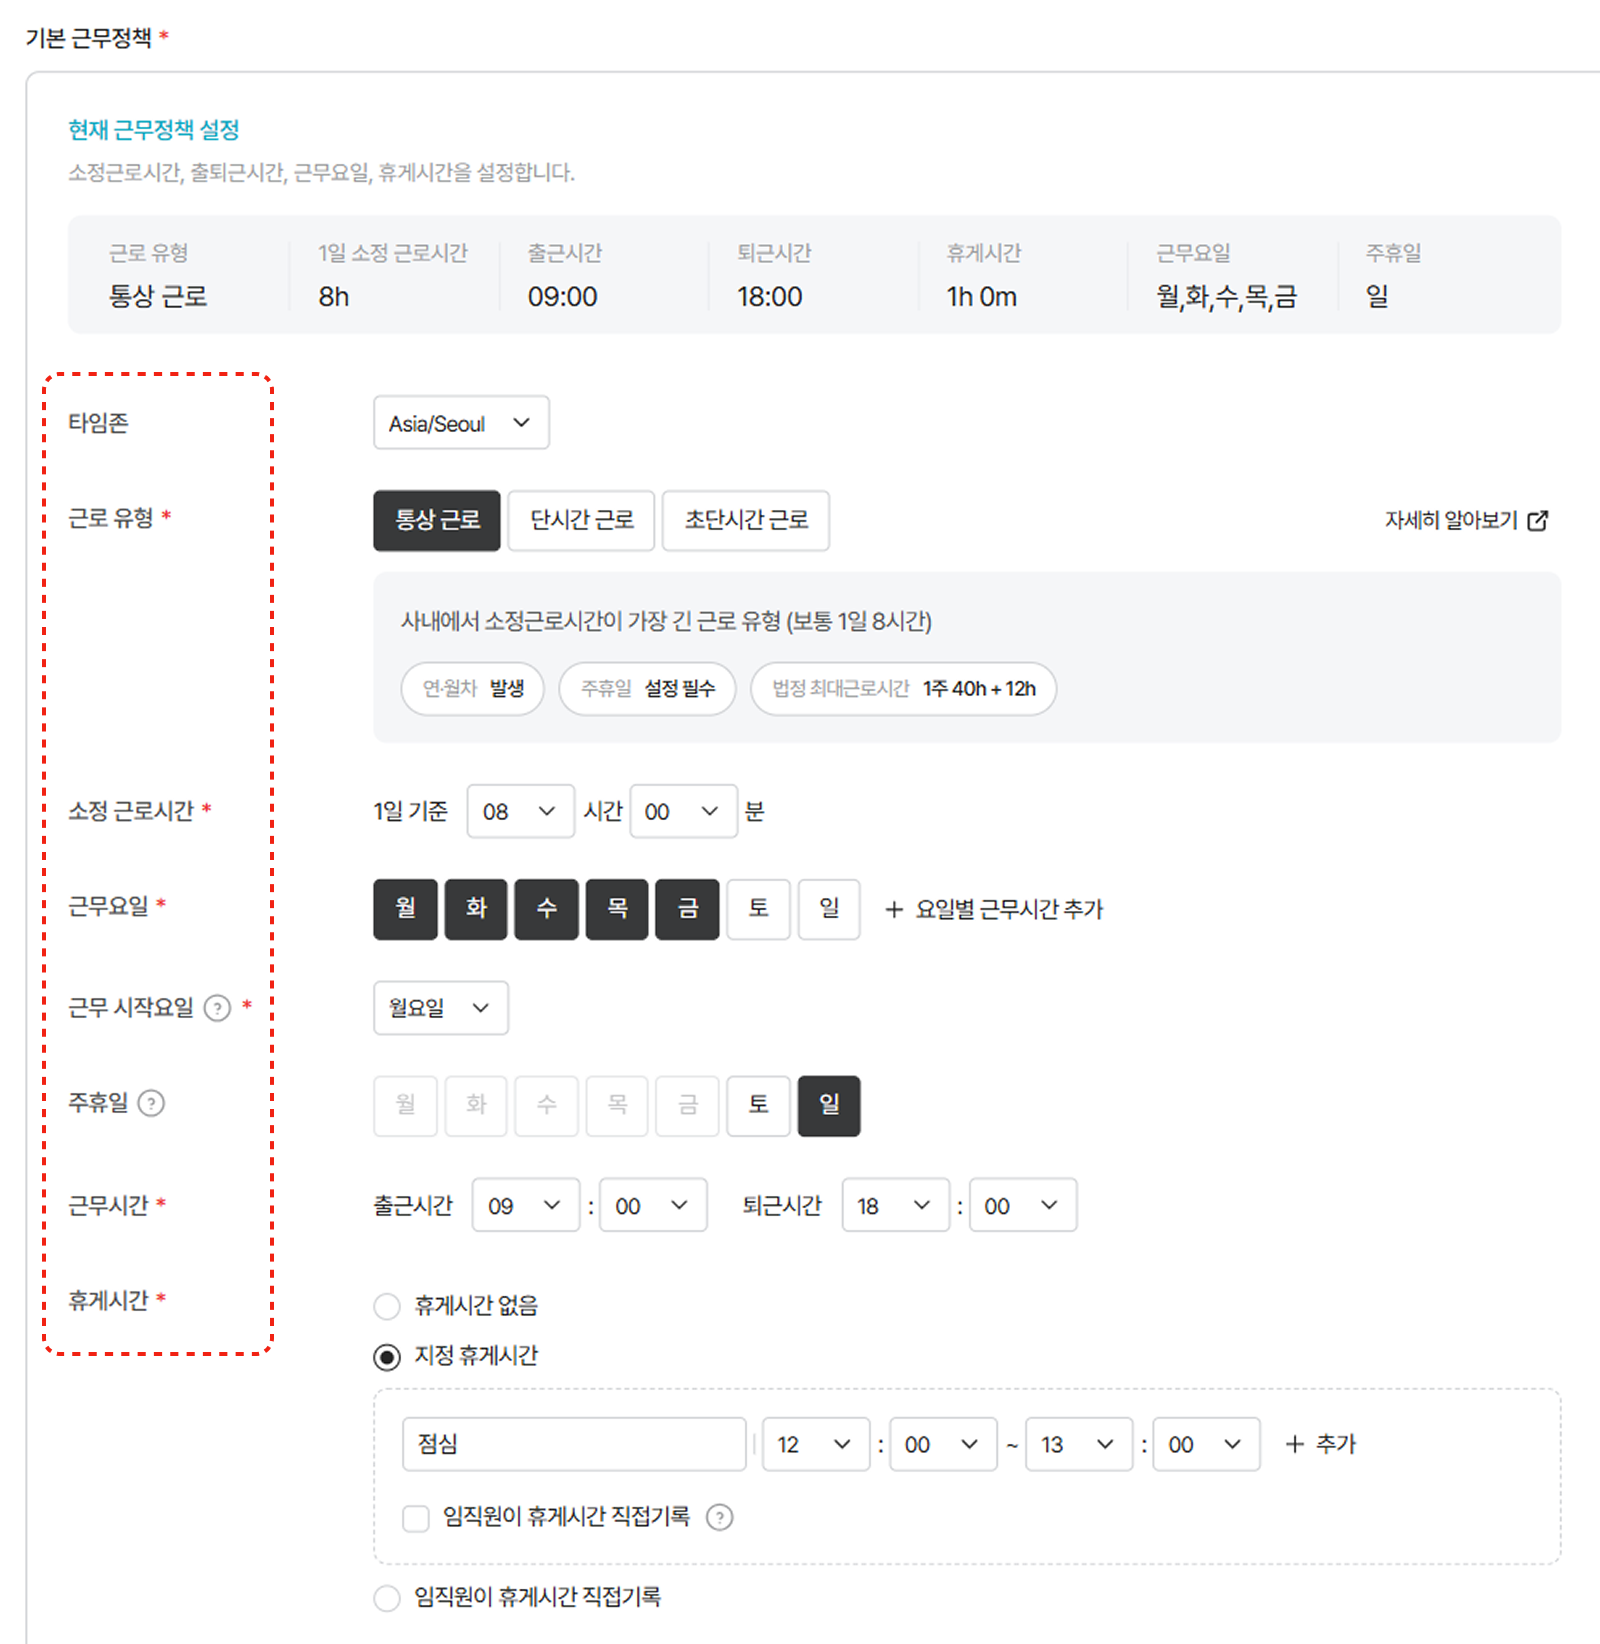Open 출근시간 minute dropdown
The image size is (1600, 1644).
pos(653,1205)
